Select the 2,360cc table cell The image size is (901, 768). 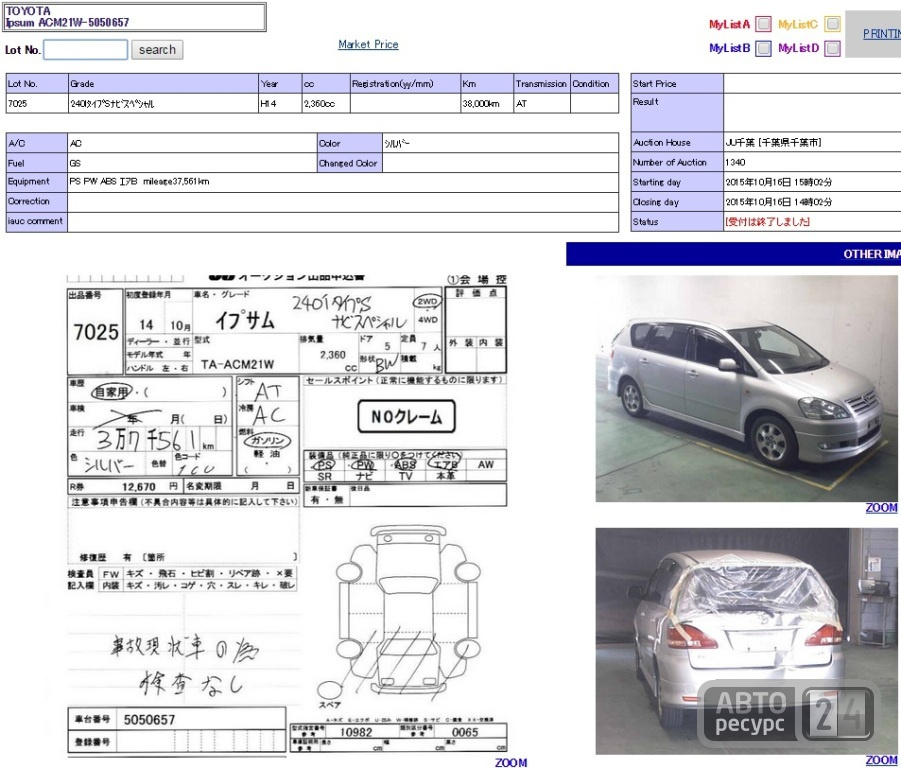[326, 103]
